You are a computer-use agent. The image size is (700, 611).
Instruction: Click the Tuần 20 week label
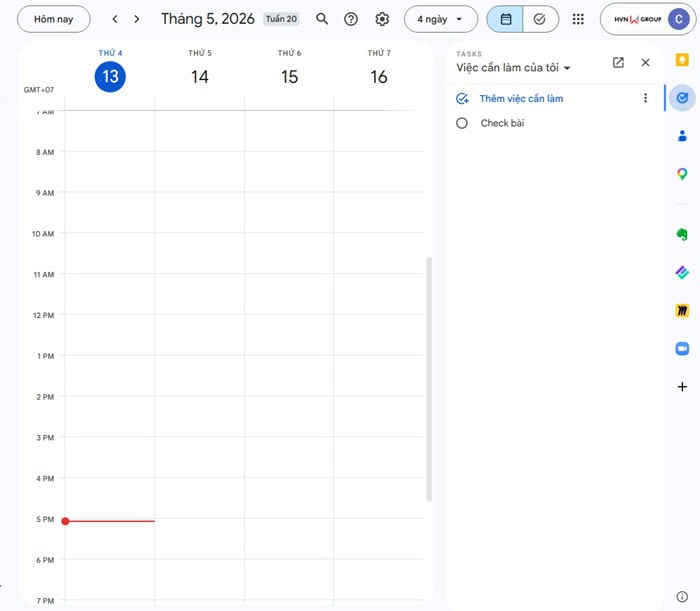[281, 19]
